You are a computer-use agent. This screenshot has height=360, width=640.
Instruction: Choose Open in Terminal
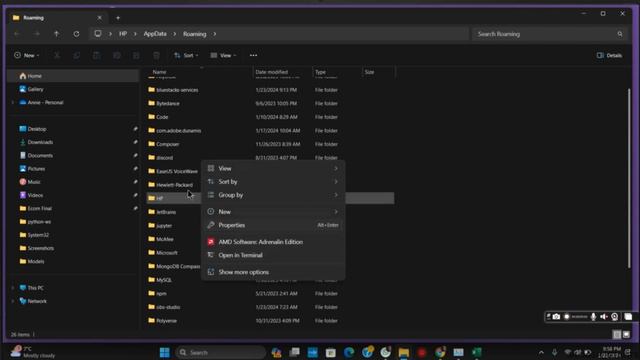pyautogui.click(x=273, y=255)
